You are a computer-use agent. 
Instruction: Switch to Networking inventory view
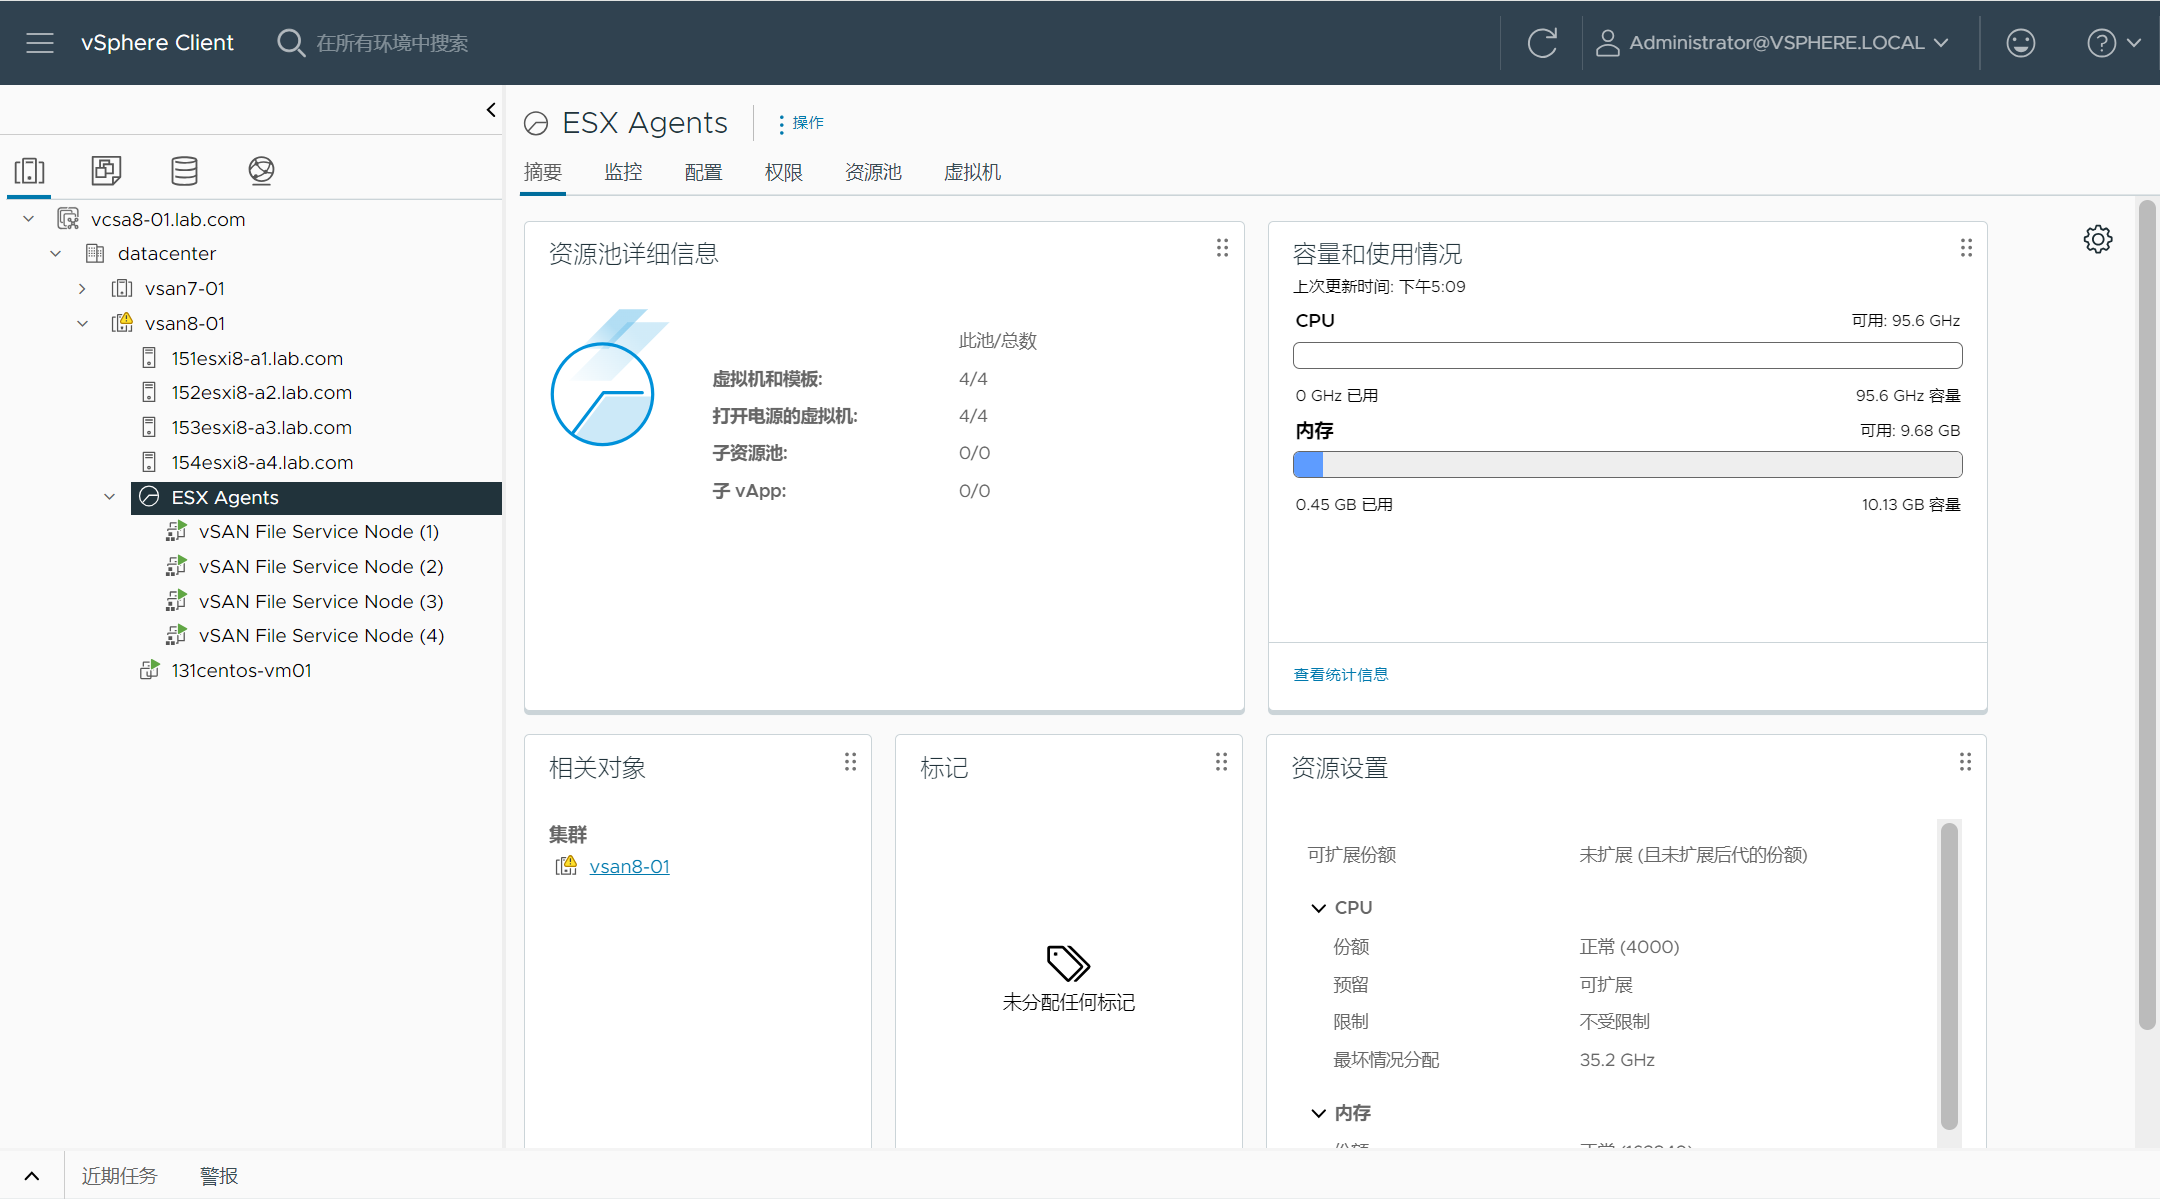(x=261, y=171)
